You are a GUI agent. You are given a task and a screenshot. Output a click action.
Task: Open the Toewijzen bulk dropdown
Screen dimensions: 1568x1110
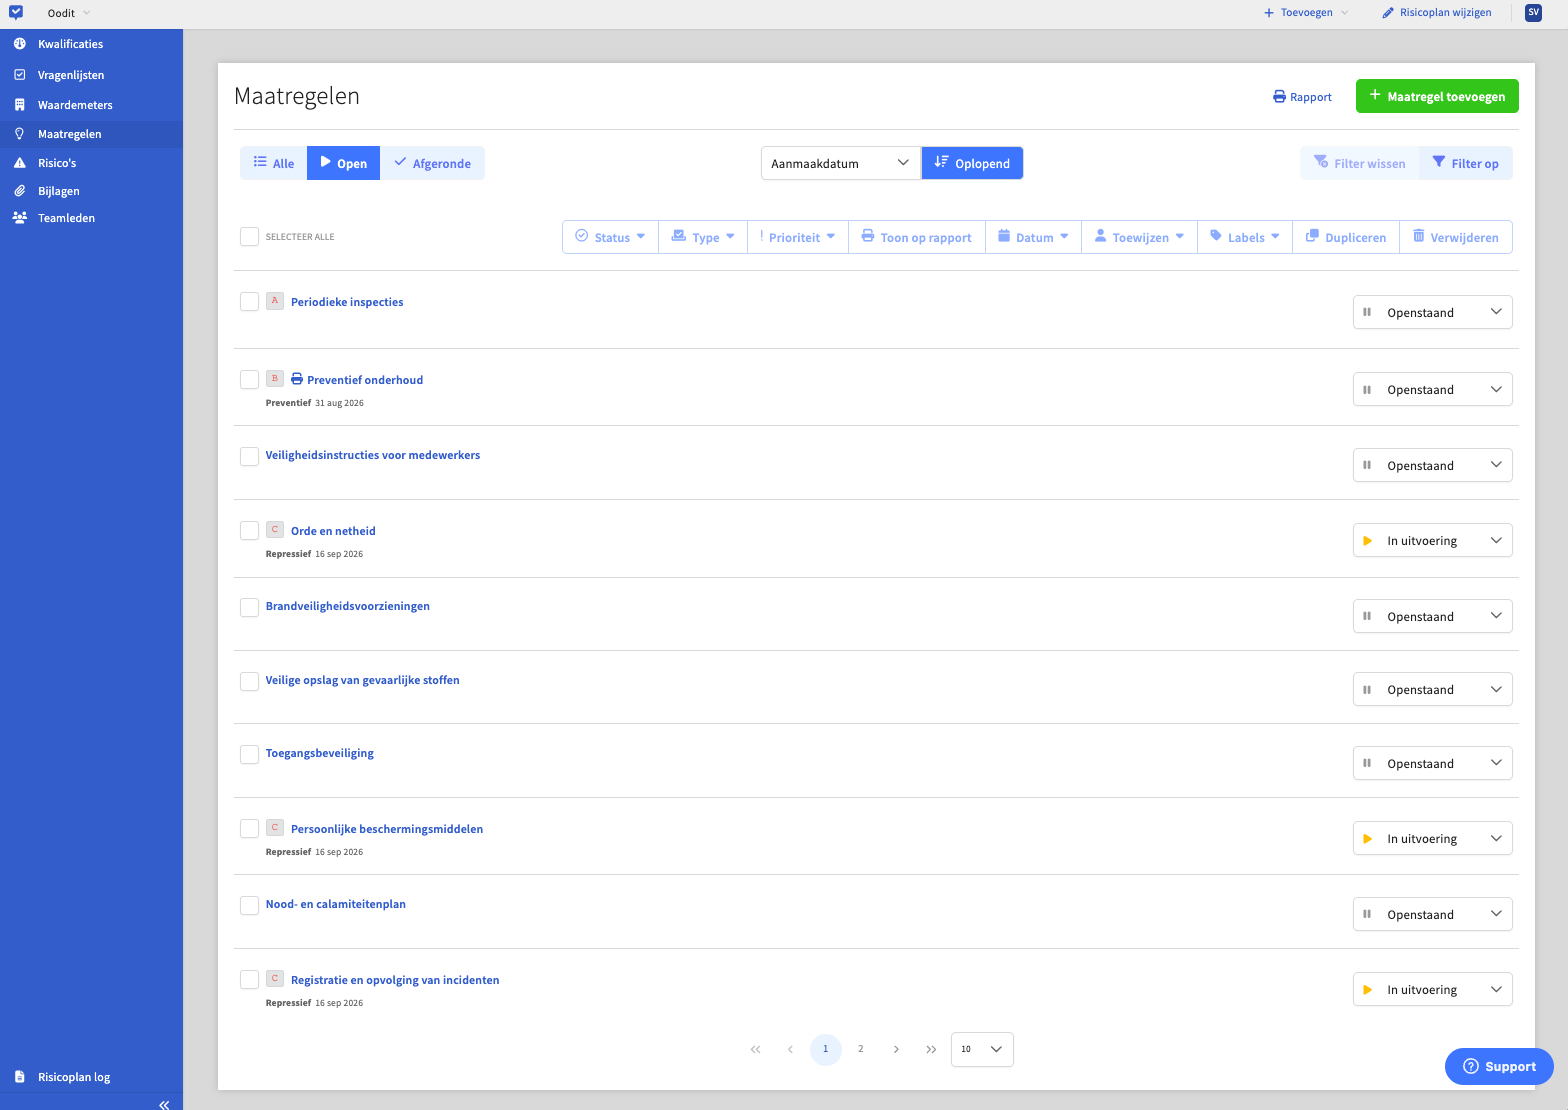(x=1139, y=237)
